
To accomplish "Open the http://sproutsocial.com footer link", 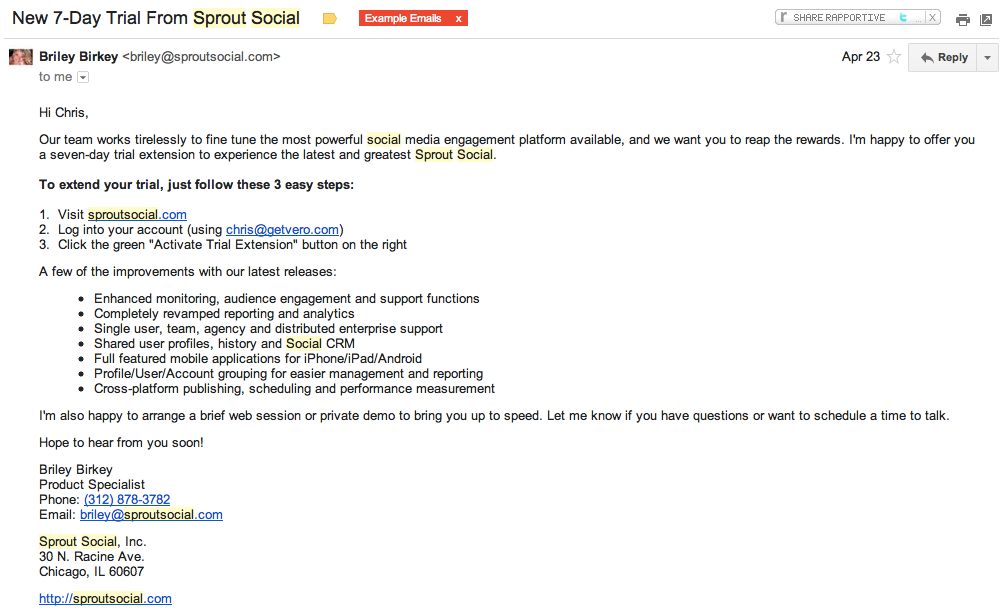I will tap(105, 598).
